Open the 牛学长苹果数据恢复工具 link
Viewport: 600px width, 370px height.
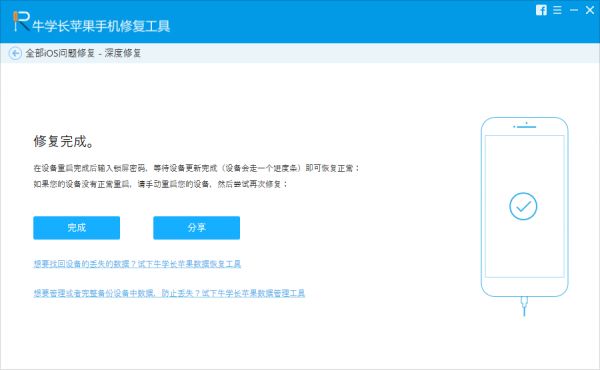(137, 264)
